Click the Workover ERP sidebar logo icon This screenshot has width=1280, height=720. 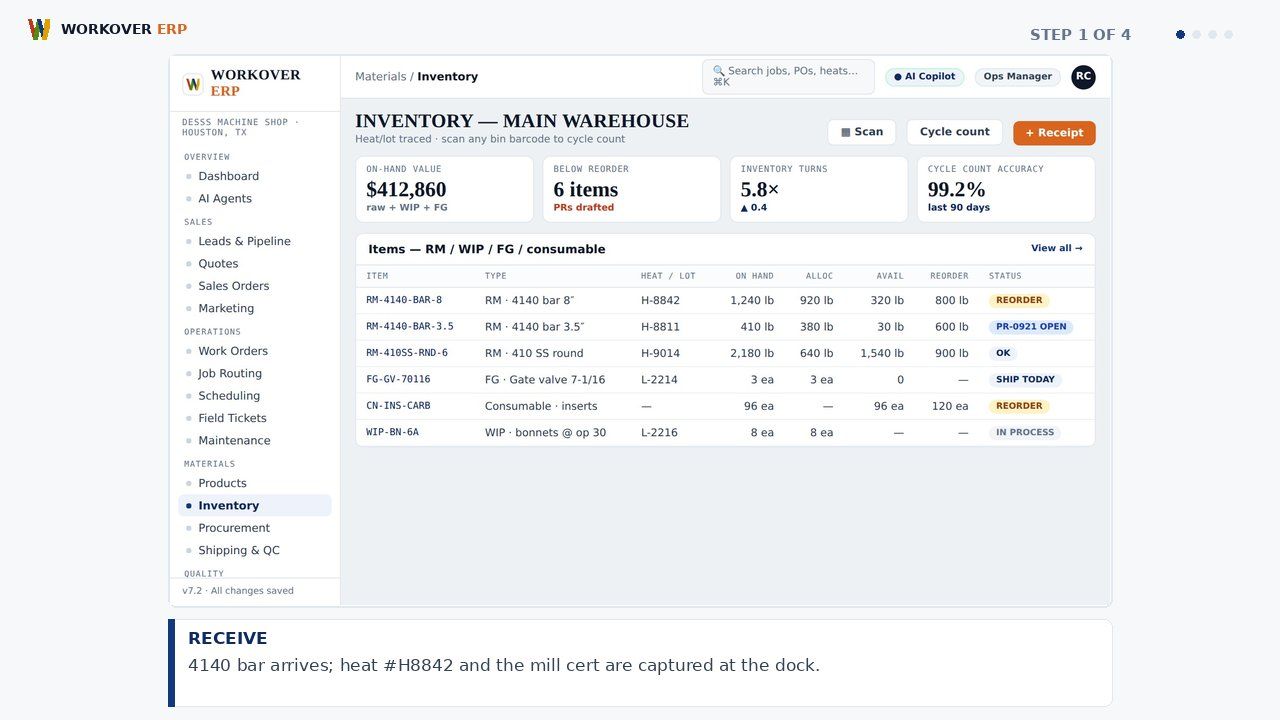[193, 84]
